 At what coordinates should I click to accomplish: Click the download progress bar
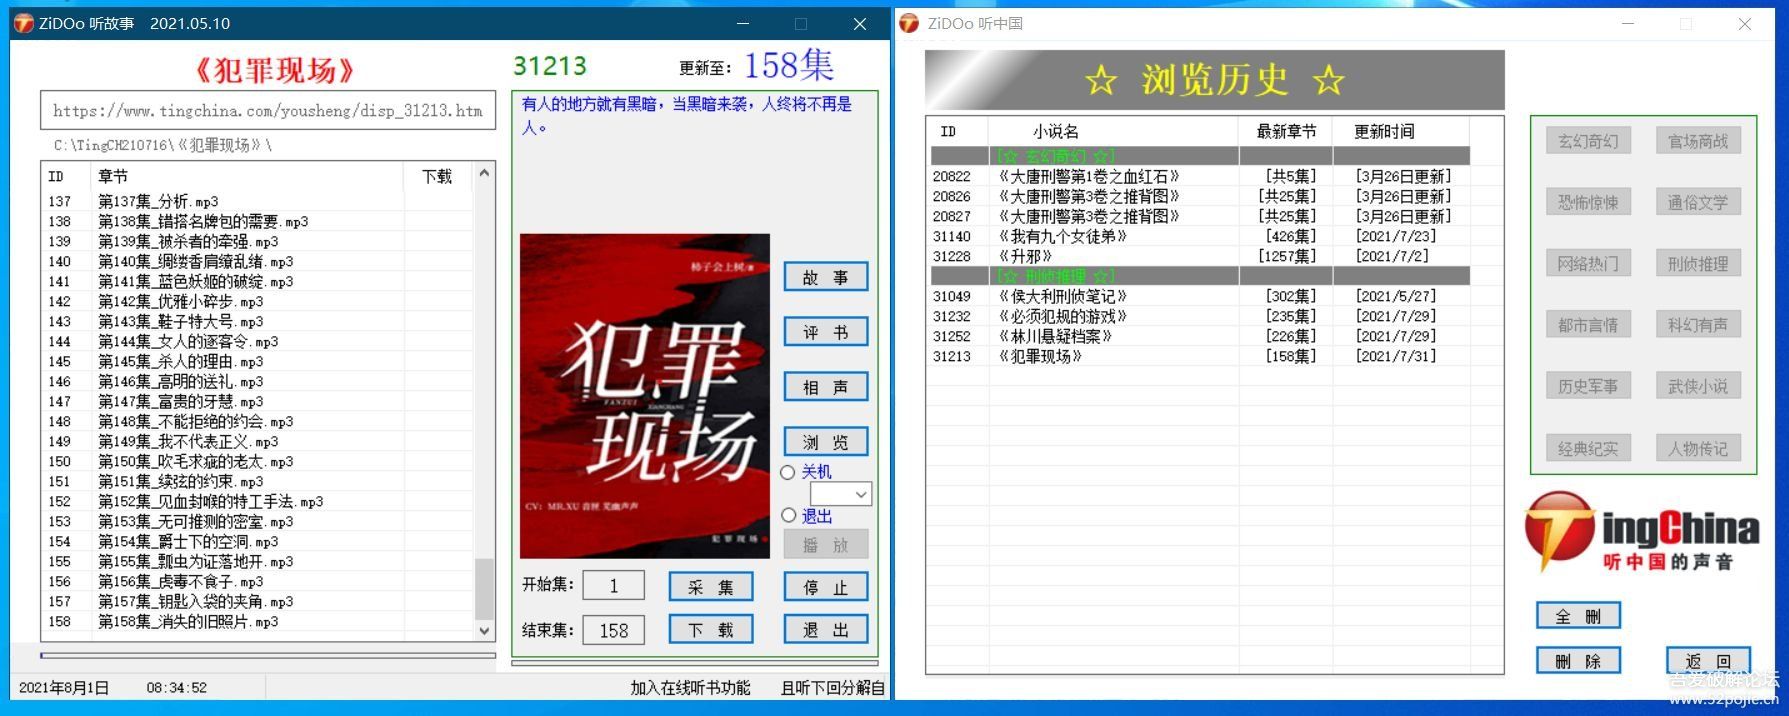268,656
